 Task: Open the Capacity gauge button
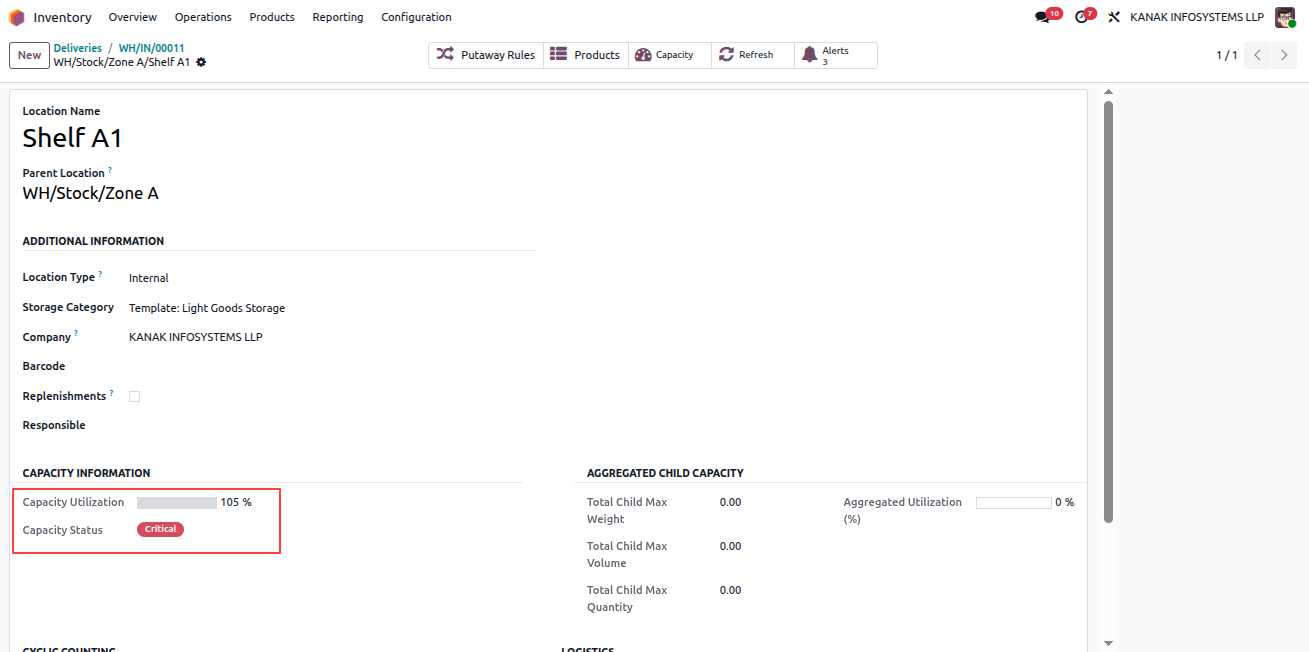(670, 55)
